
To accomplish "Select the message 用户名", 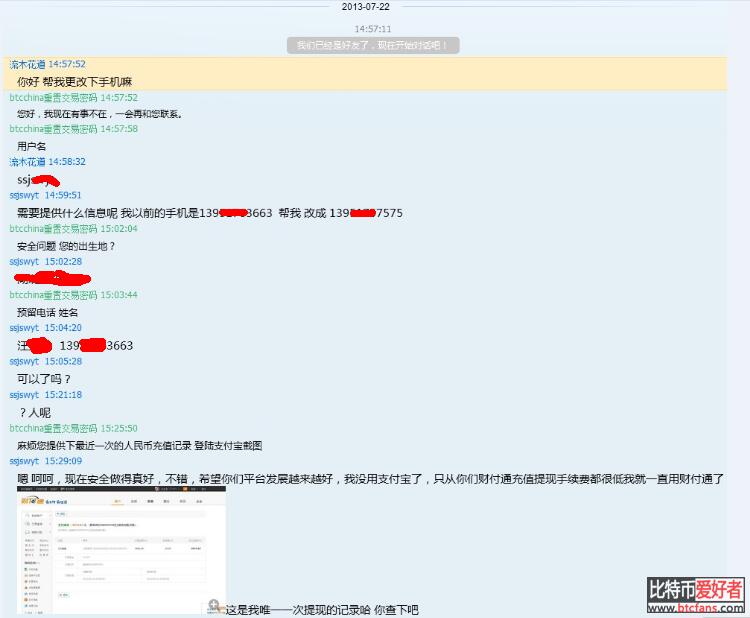I will pos(32,146).
